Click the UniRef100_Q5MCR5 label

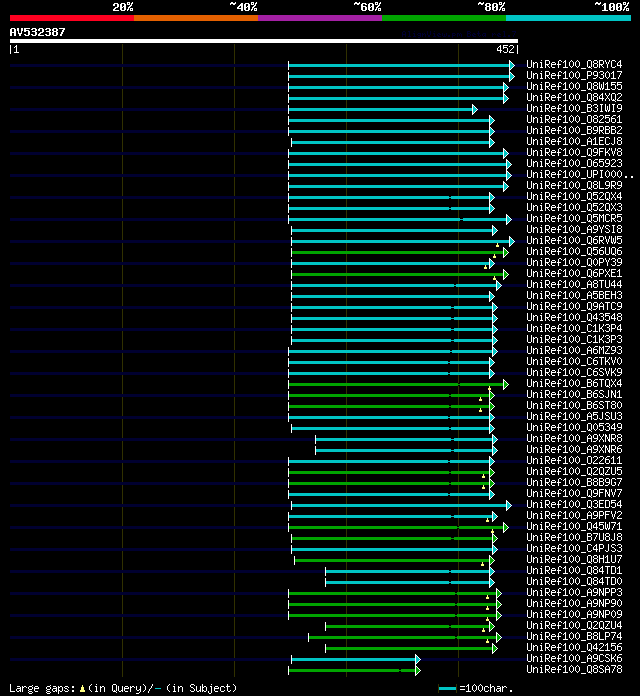(x=574, y=218)
